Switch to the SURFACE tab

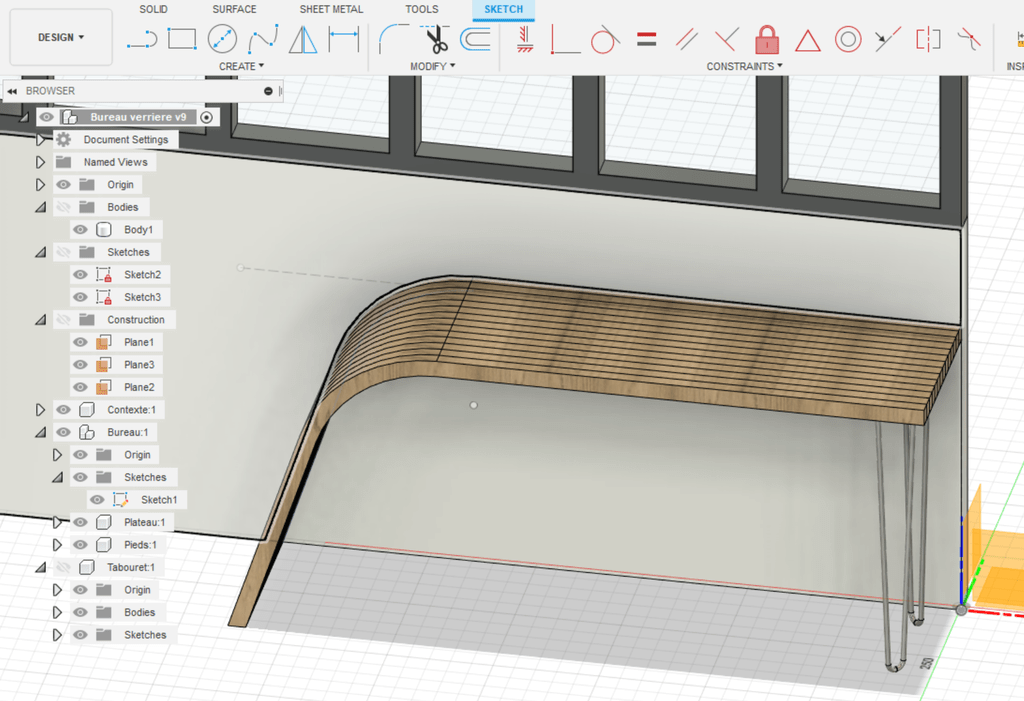point(234,9)
